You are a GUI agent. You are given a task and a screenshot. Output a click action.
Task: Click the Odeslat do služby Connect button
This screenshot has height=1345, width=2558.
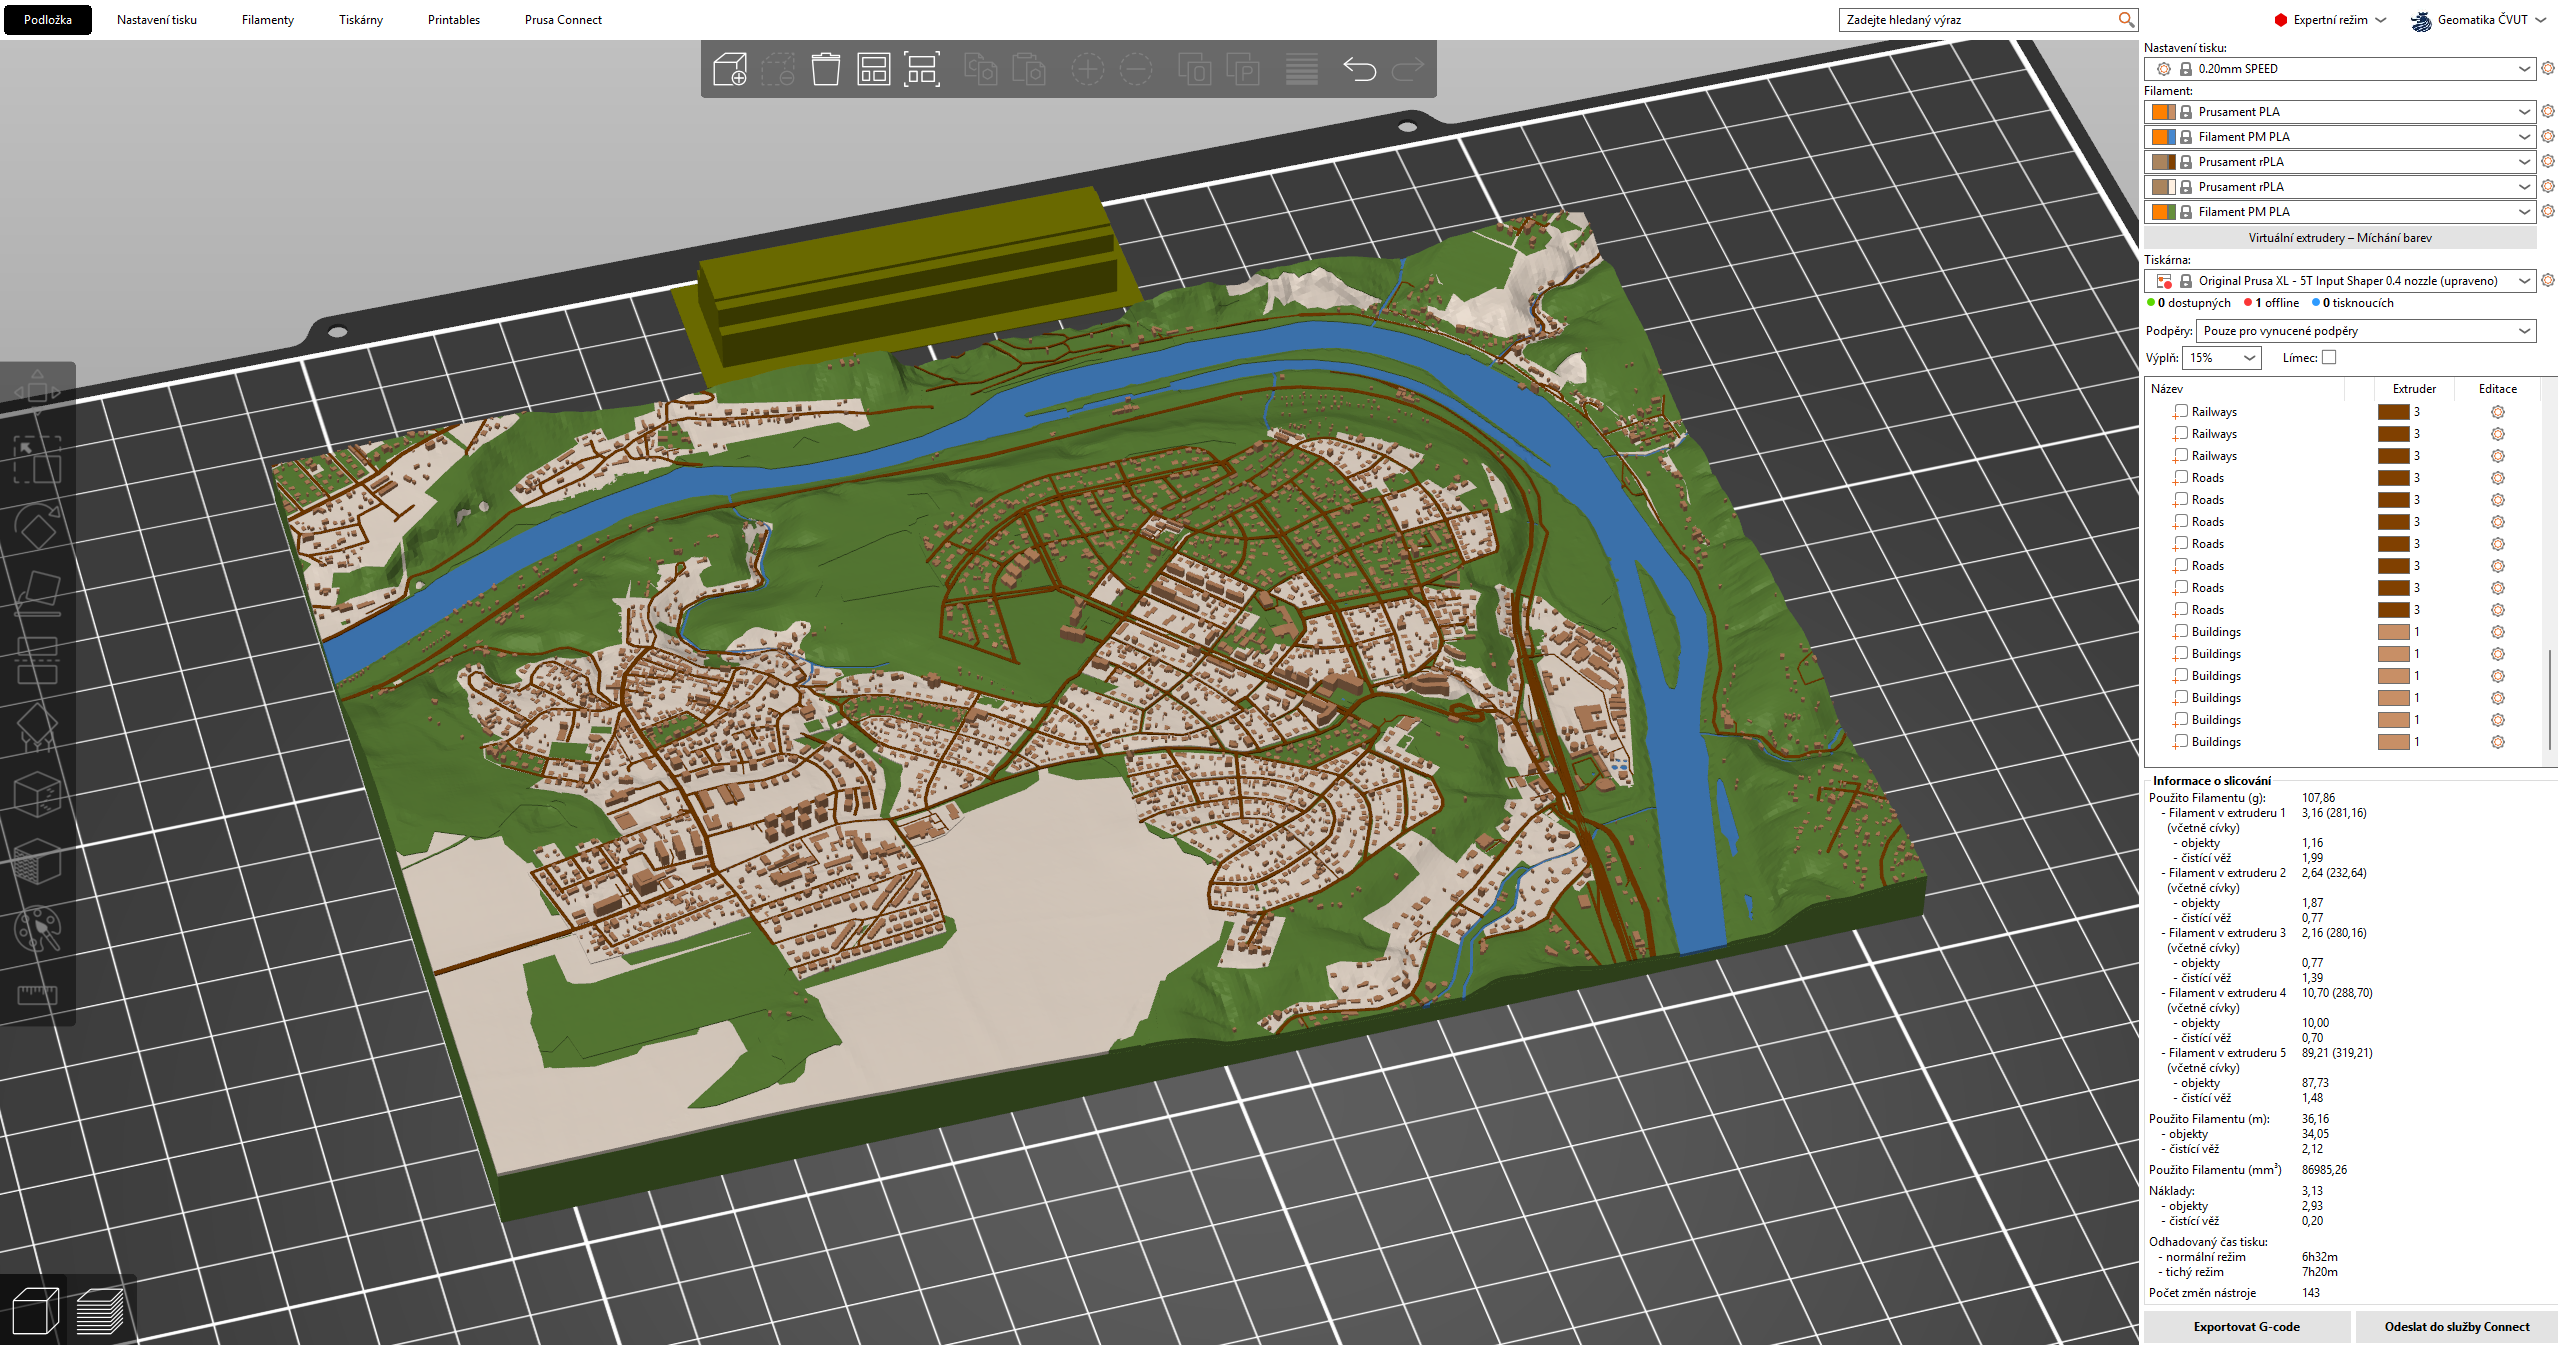coord(2457,1327)
